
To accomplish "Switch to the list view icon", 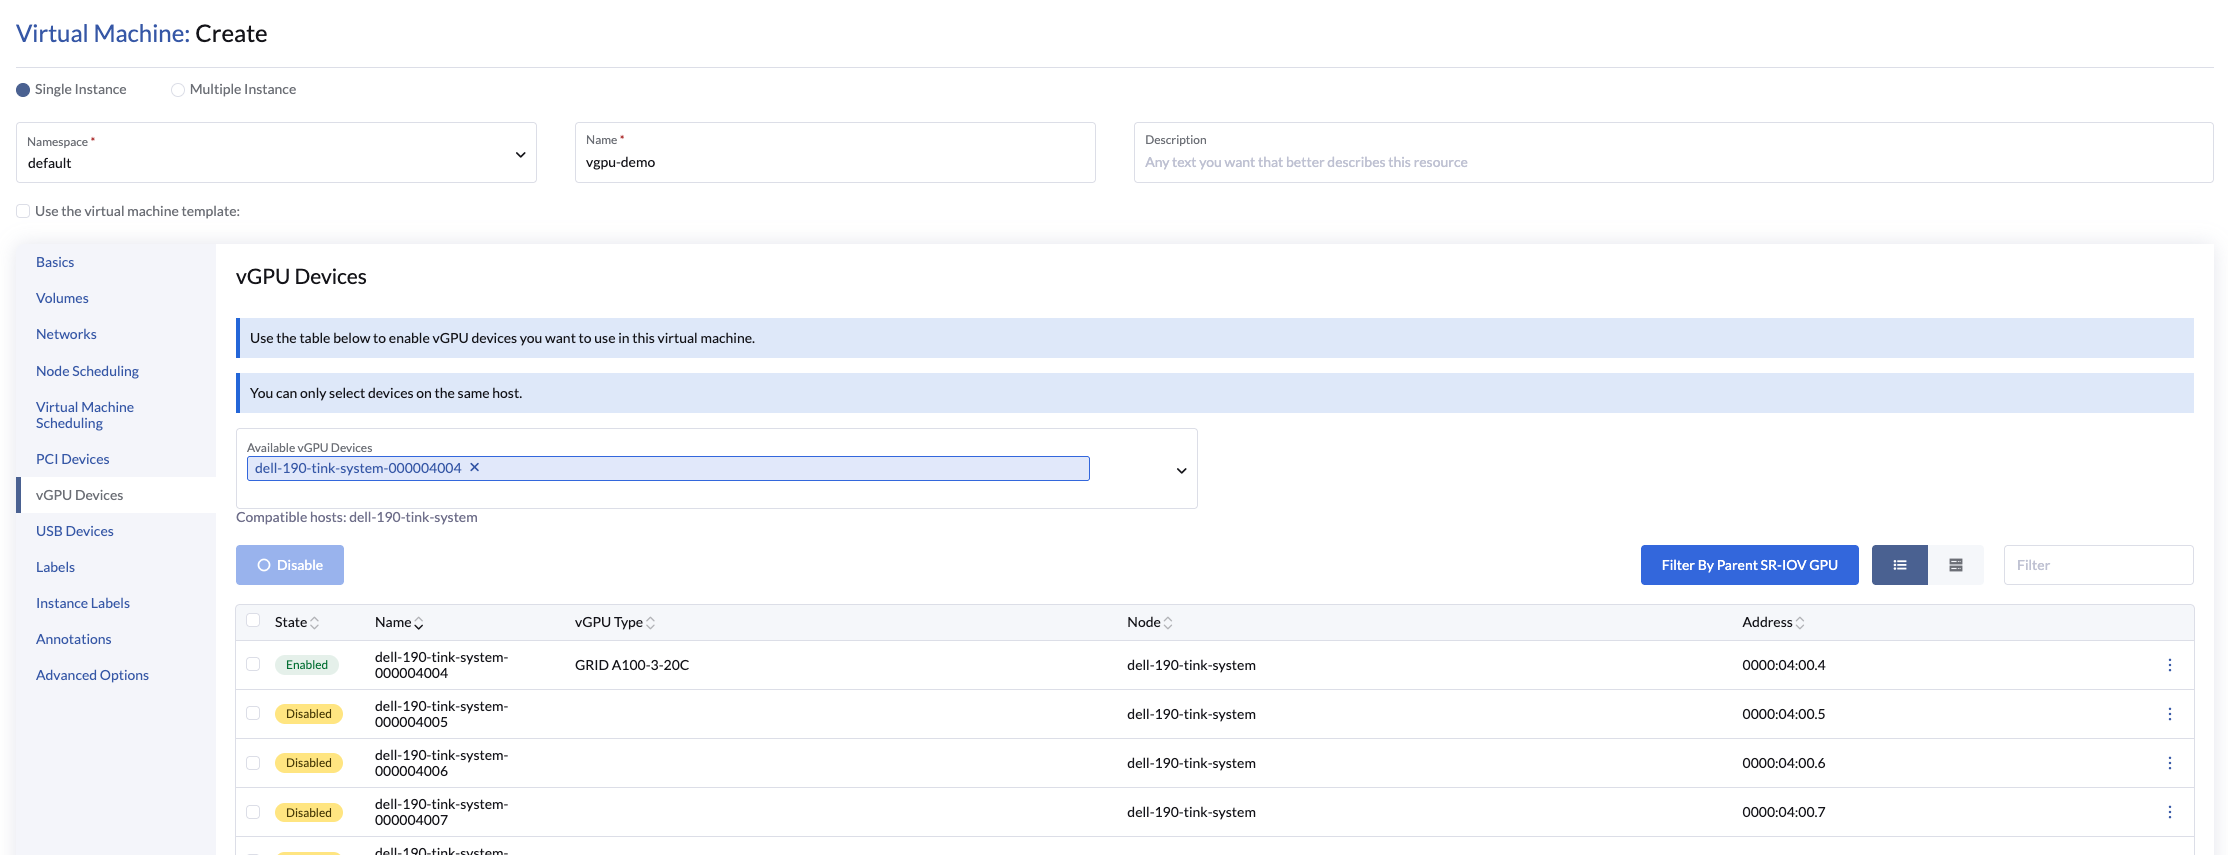I will 1899,565.
